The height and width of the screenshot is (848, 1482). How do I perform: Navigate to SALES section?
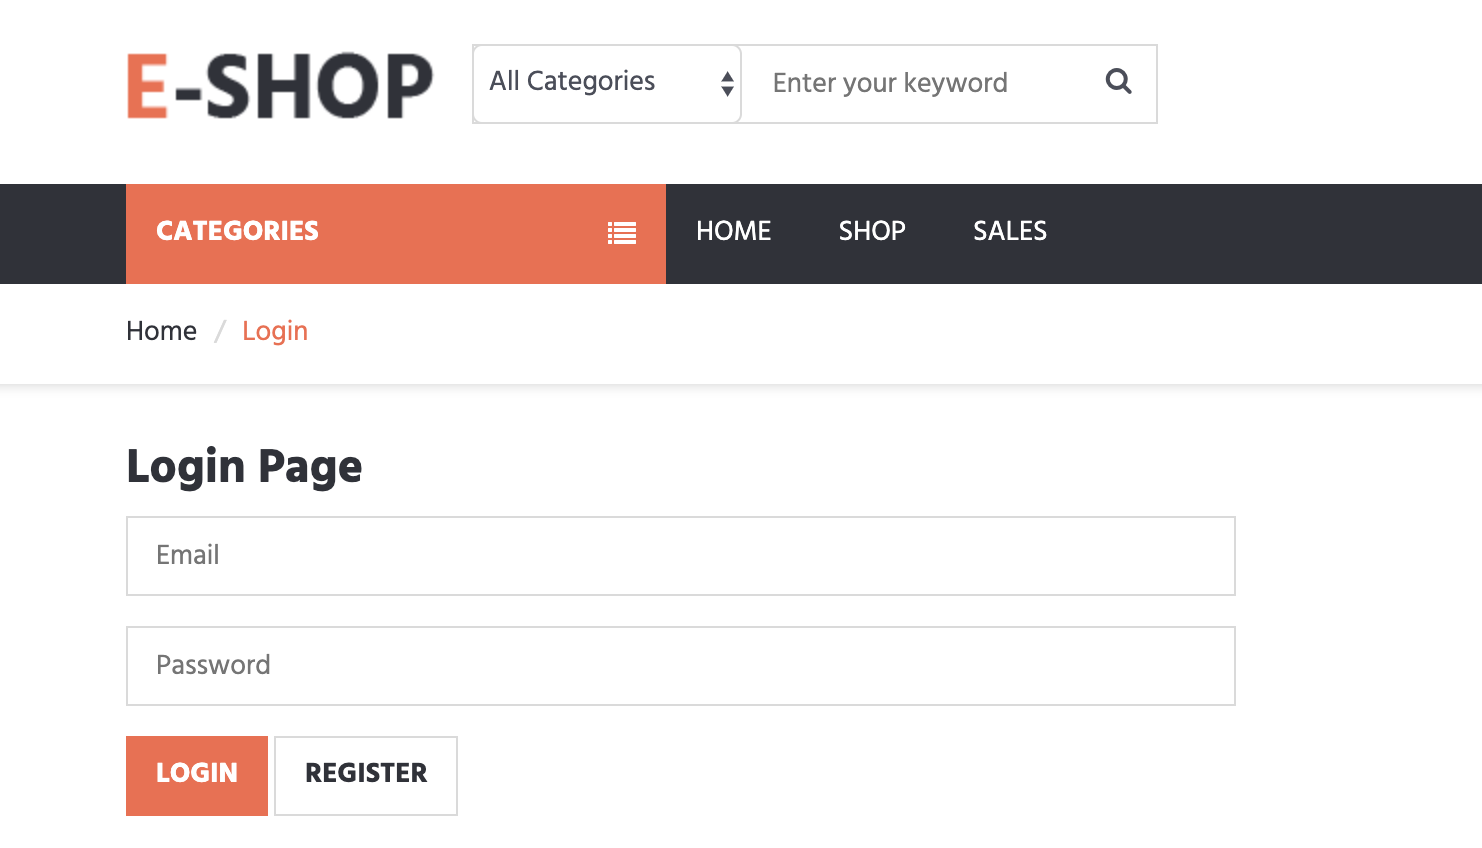click(x=1009, y=231)
